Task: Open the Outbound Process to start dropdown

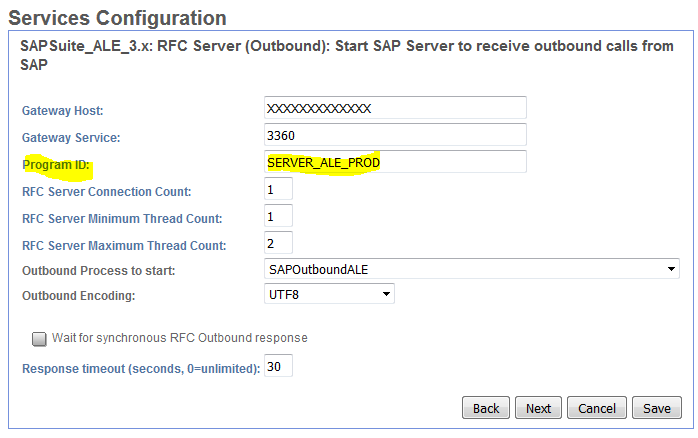Action: point(472,269)
